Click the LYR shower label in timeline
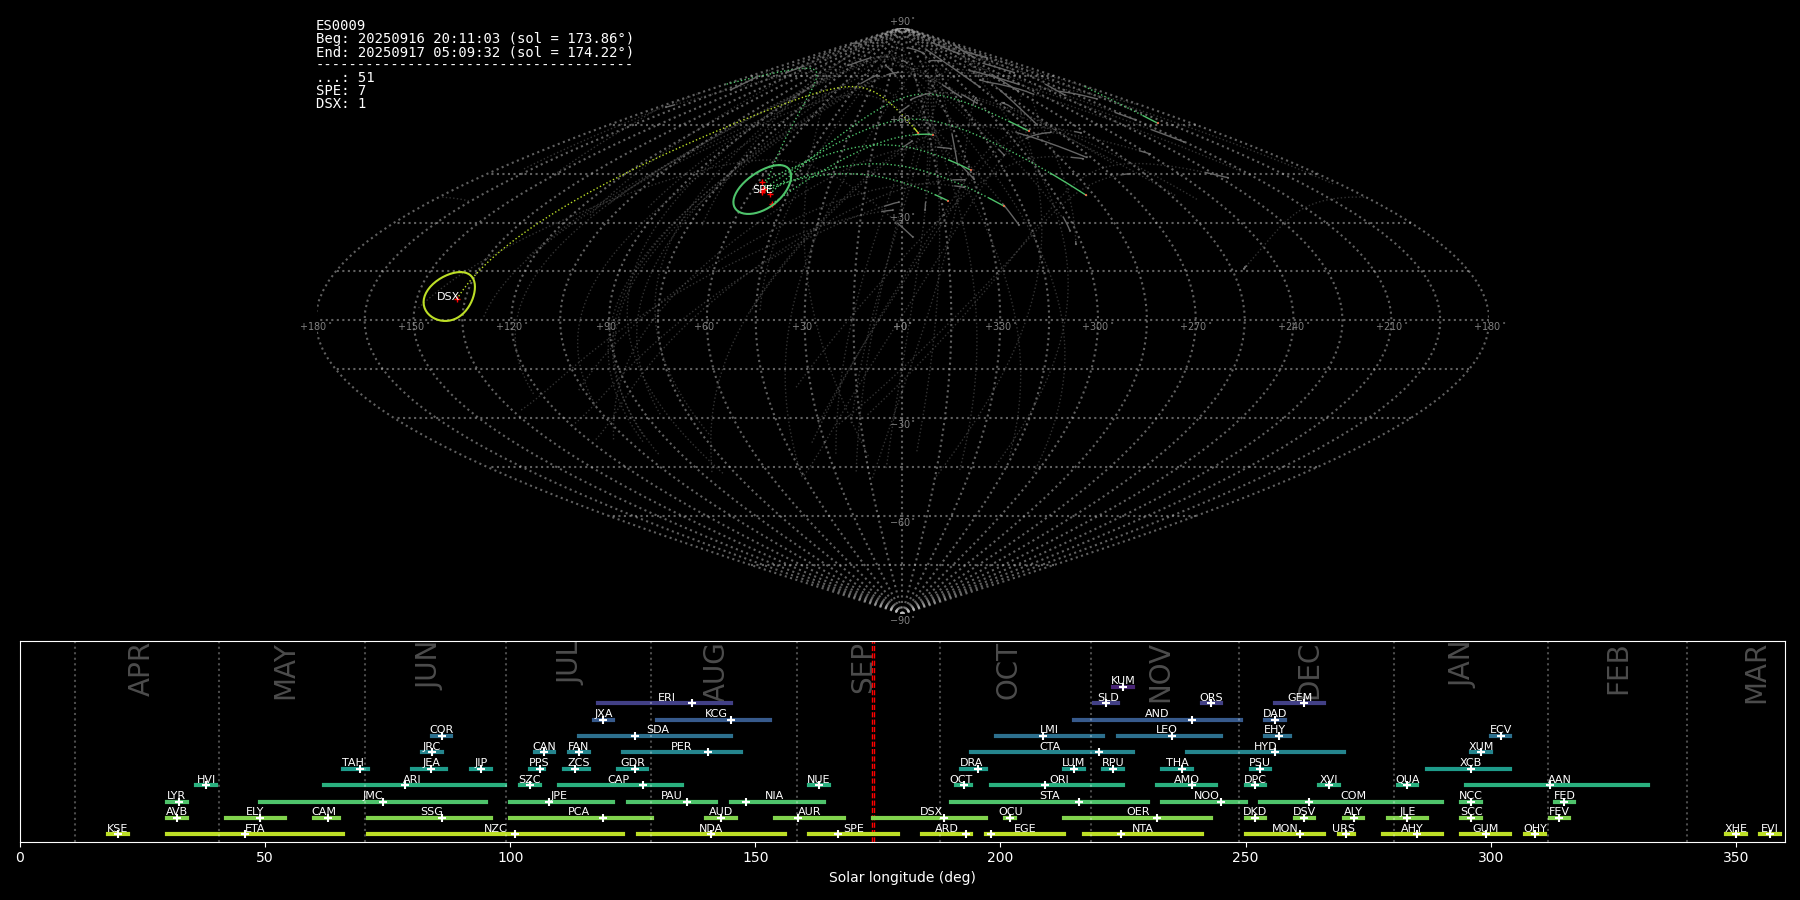 click(176, 796)
